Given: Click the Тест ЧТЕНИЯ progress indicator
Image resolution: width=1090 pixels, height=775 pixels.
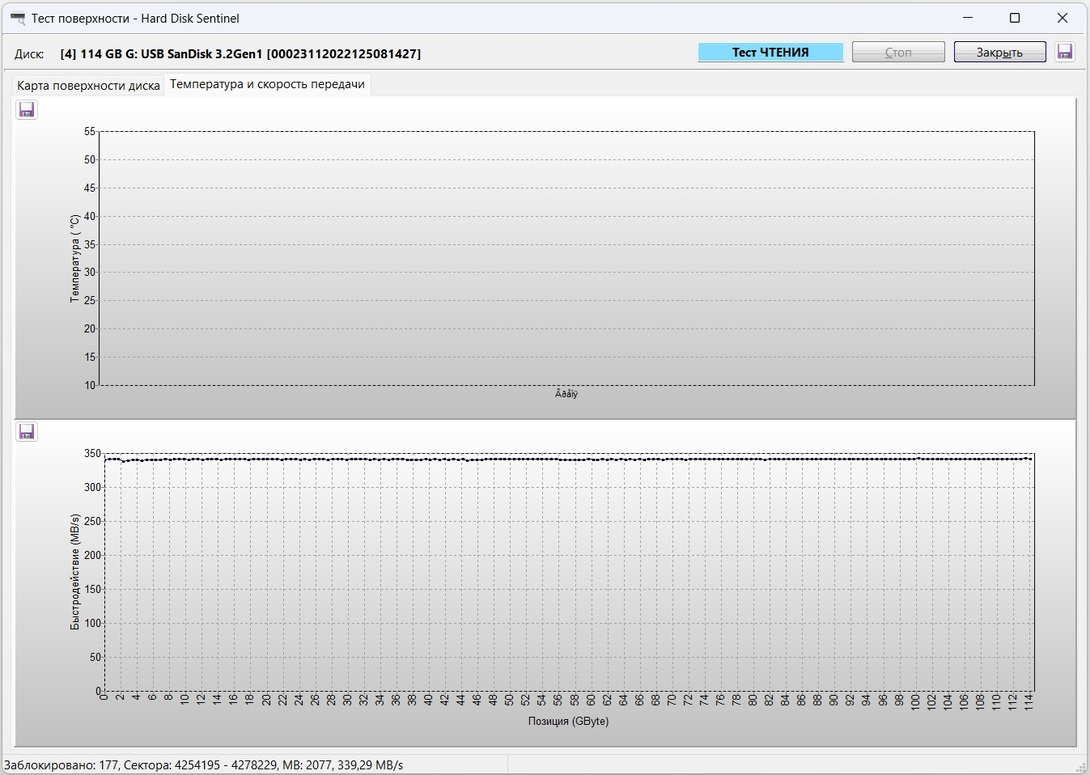Looking at the screenshot, I should pos(770,52).
